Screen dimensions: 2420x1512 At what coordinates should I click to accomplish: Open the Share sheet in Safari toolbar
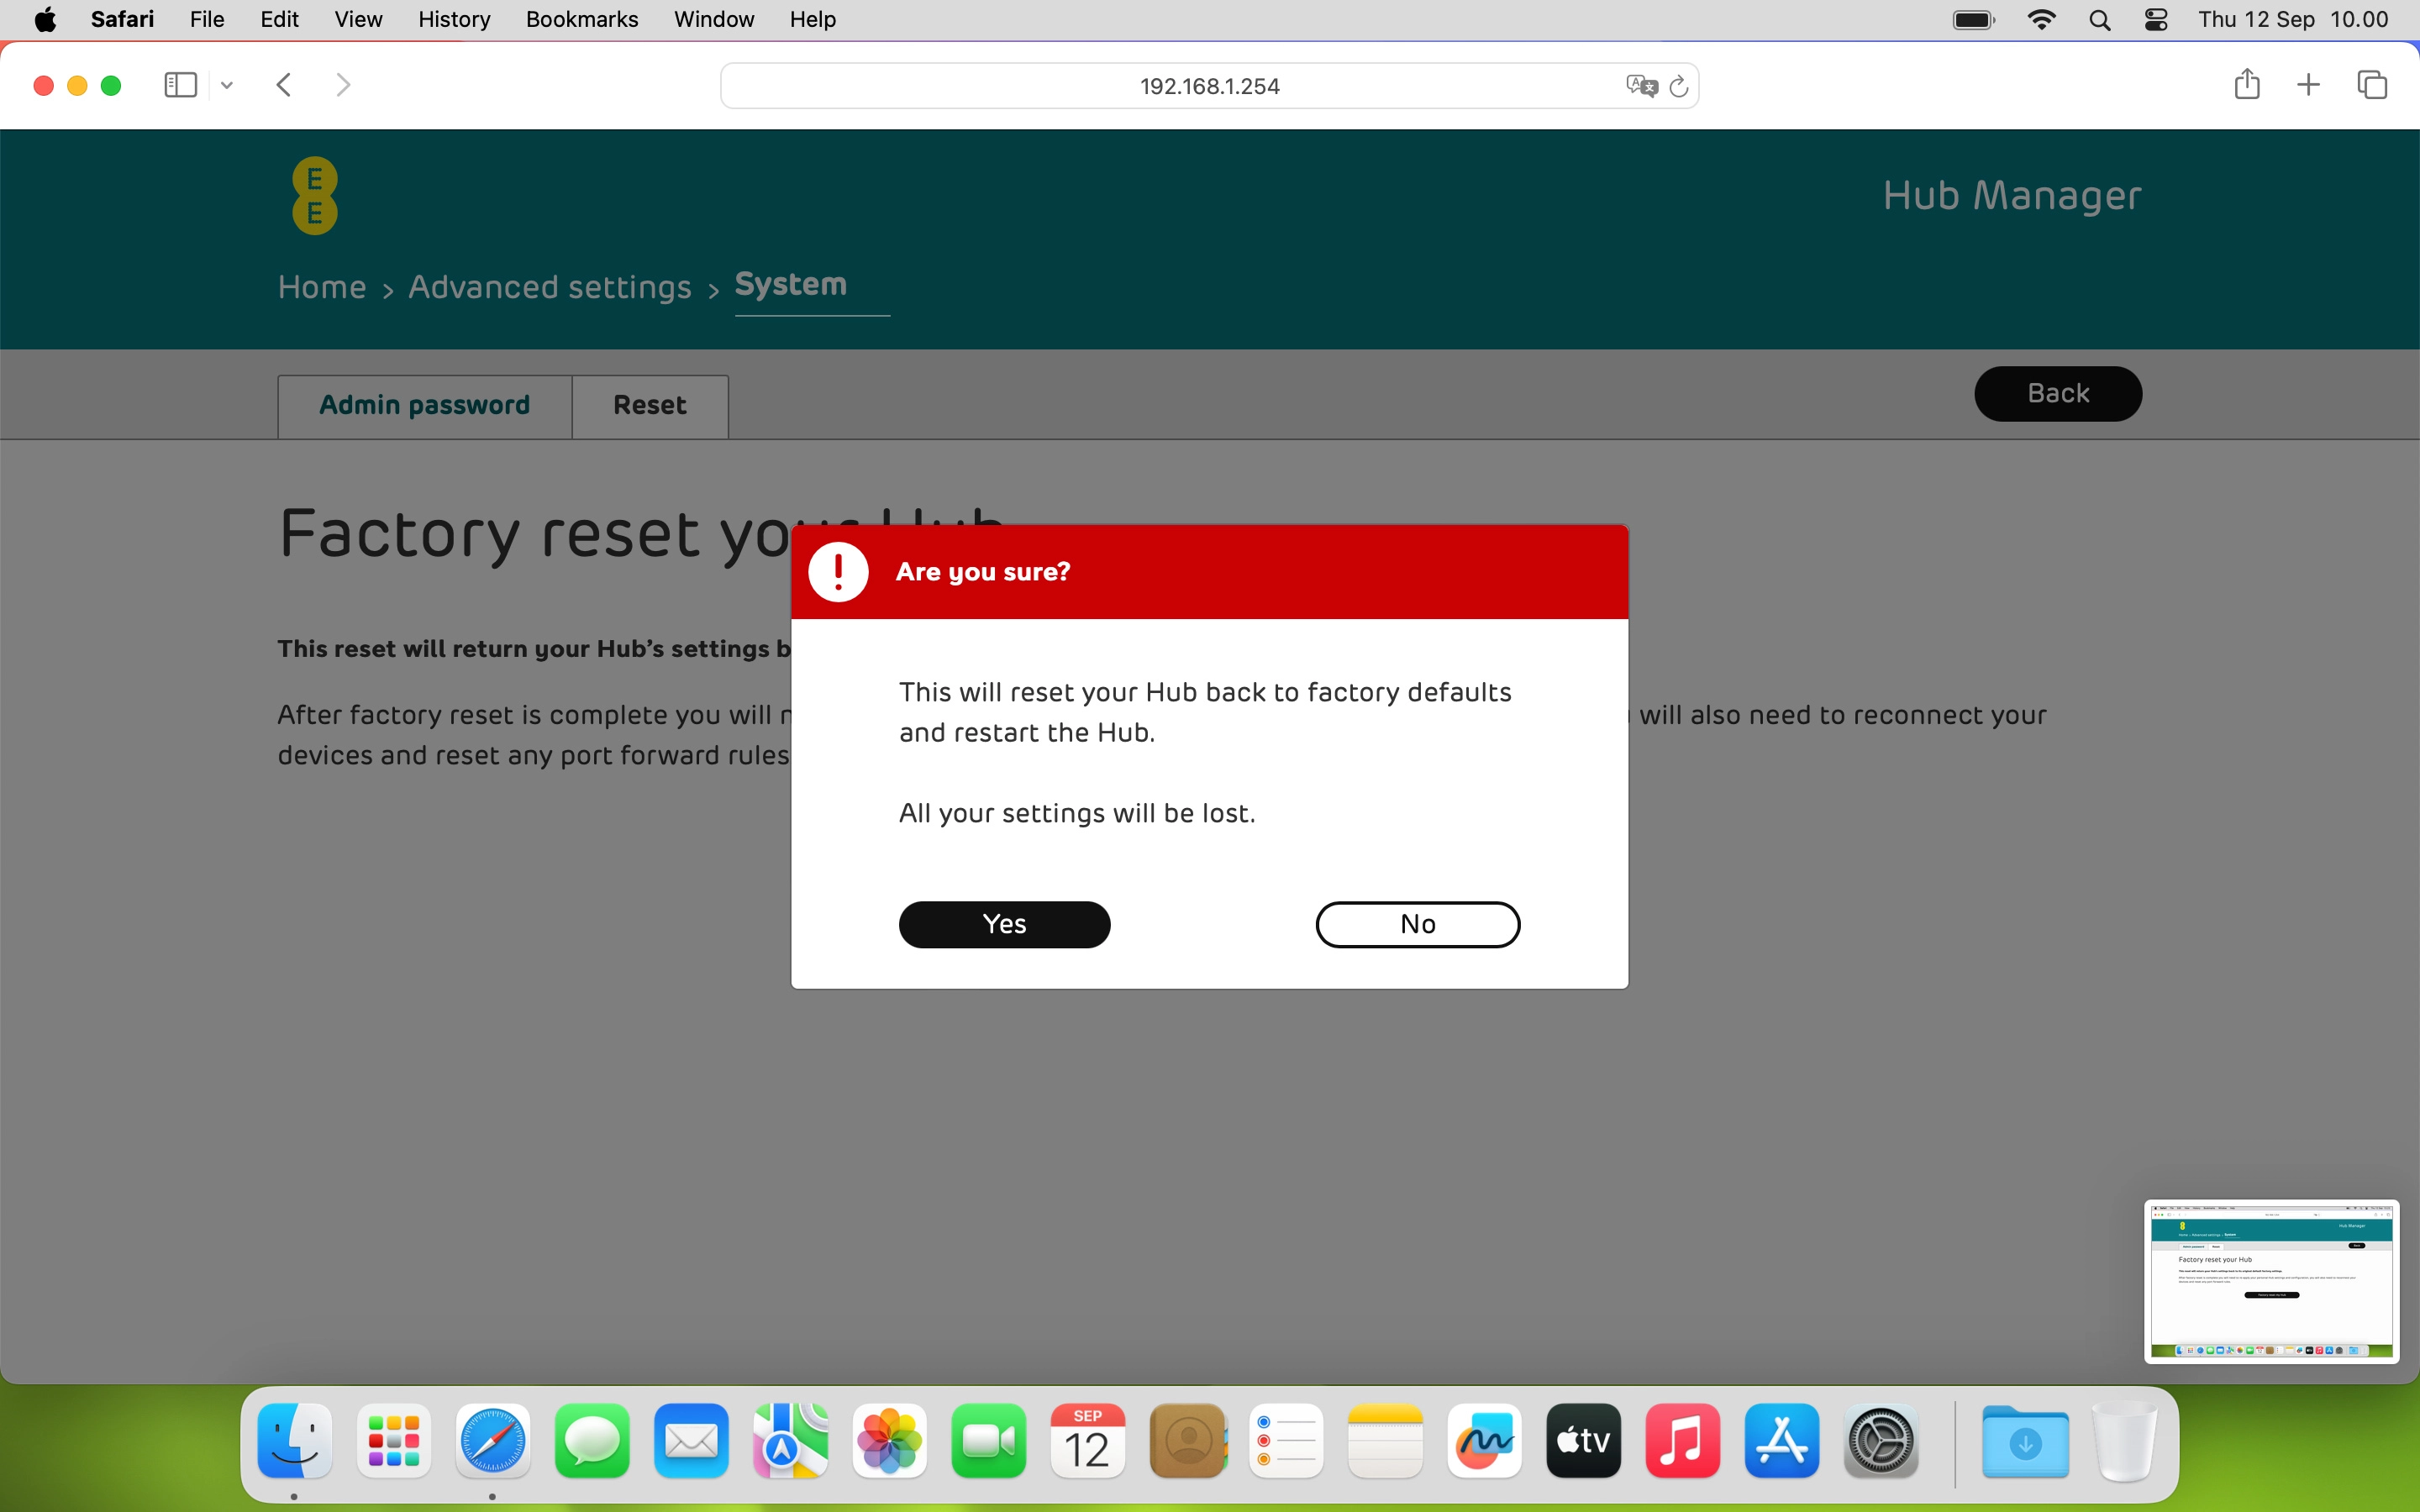2246,85
